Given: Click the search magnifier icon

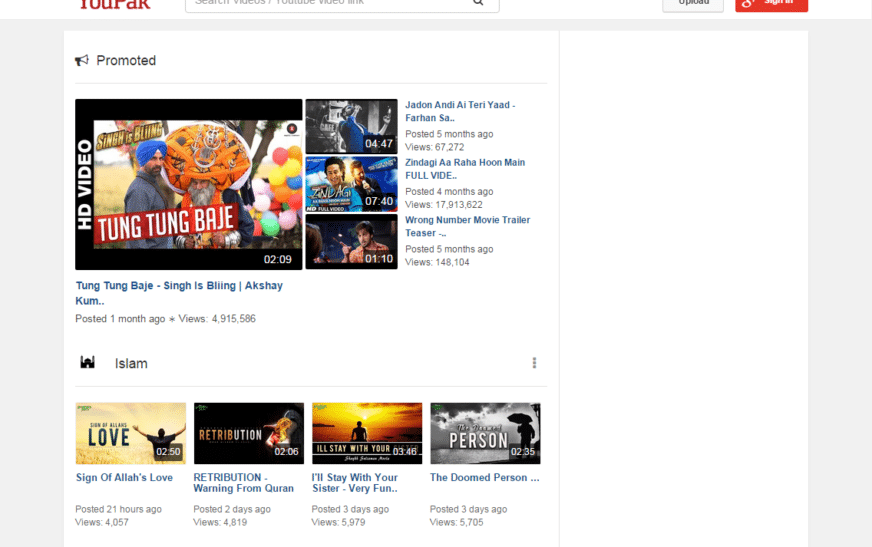Looking at the screenshot, I should click(x=478, y=3).
